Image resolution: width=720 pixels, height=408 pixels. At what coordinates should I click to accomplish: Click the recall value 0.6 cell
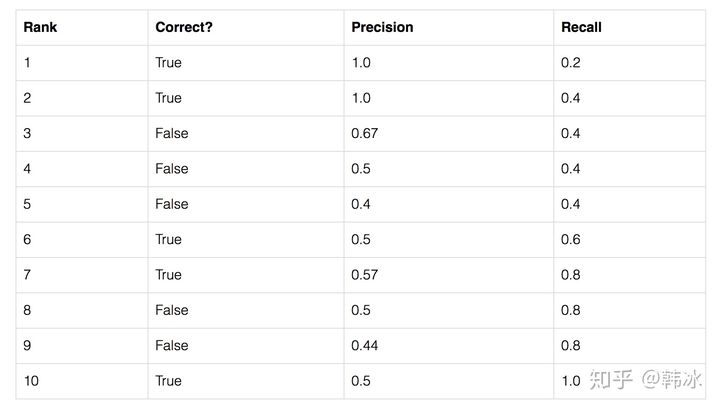click(571, 239)
